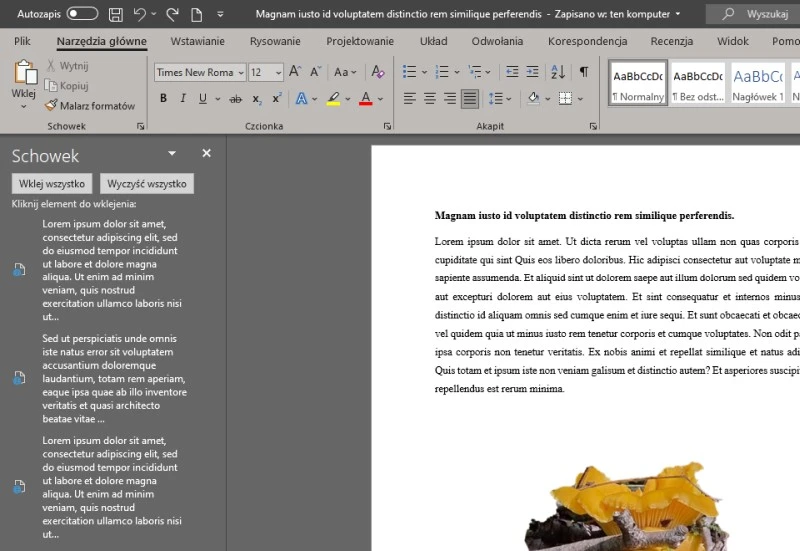Image resolution: width=800 pixels, height=551 pixels.
Task: Show paragraph marks with pilcrow icon
Action: (583, 72)
